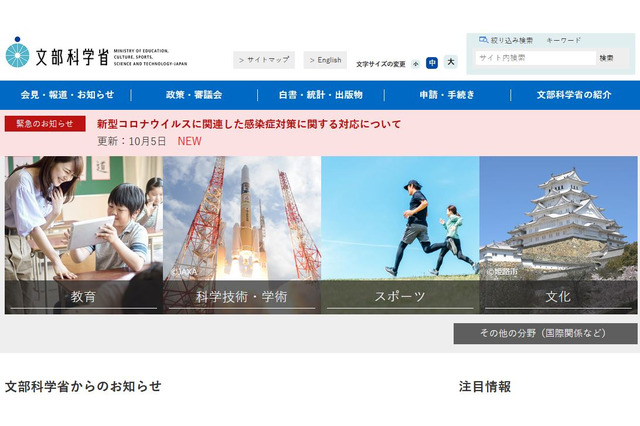The height and width of the screenshot is (426, 640).
Task: Select the 絞り込み検索 search option
Action: click(511, 40)
